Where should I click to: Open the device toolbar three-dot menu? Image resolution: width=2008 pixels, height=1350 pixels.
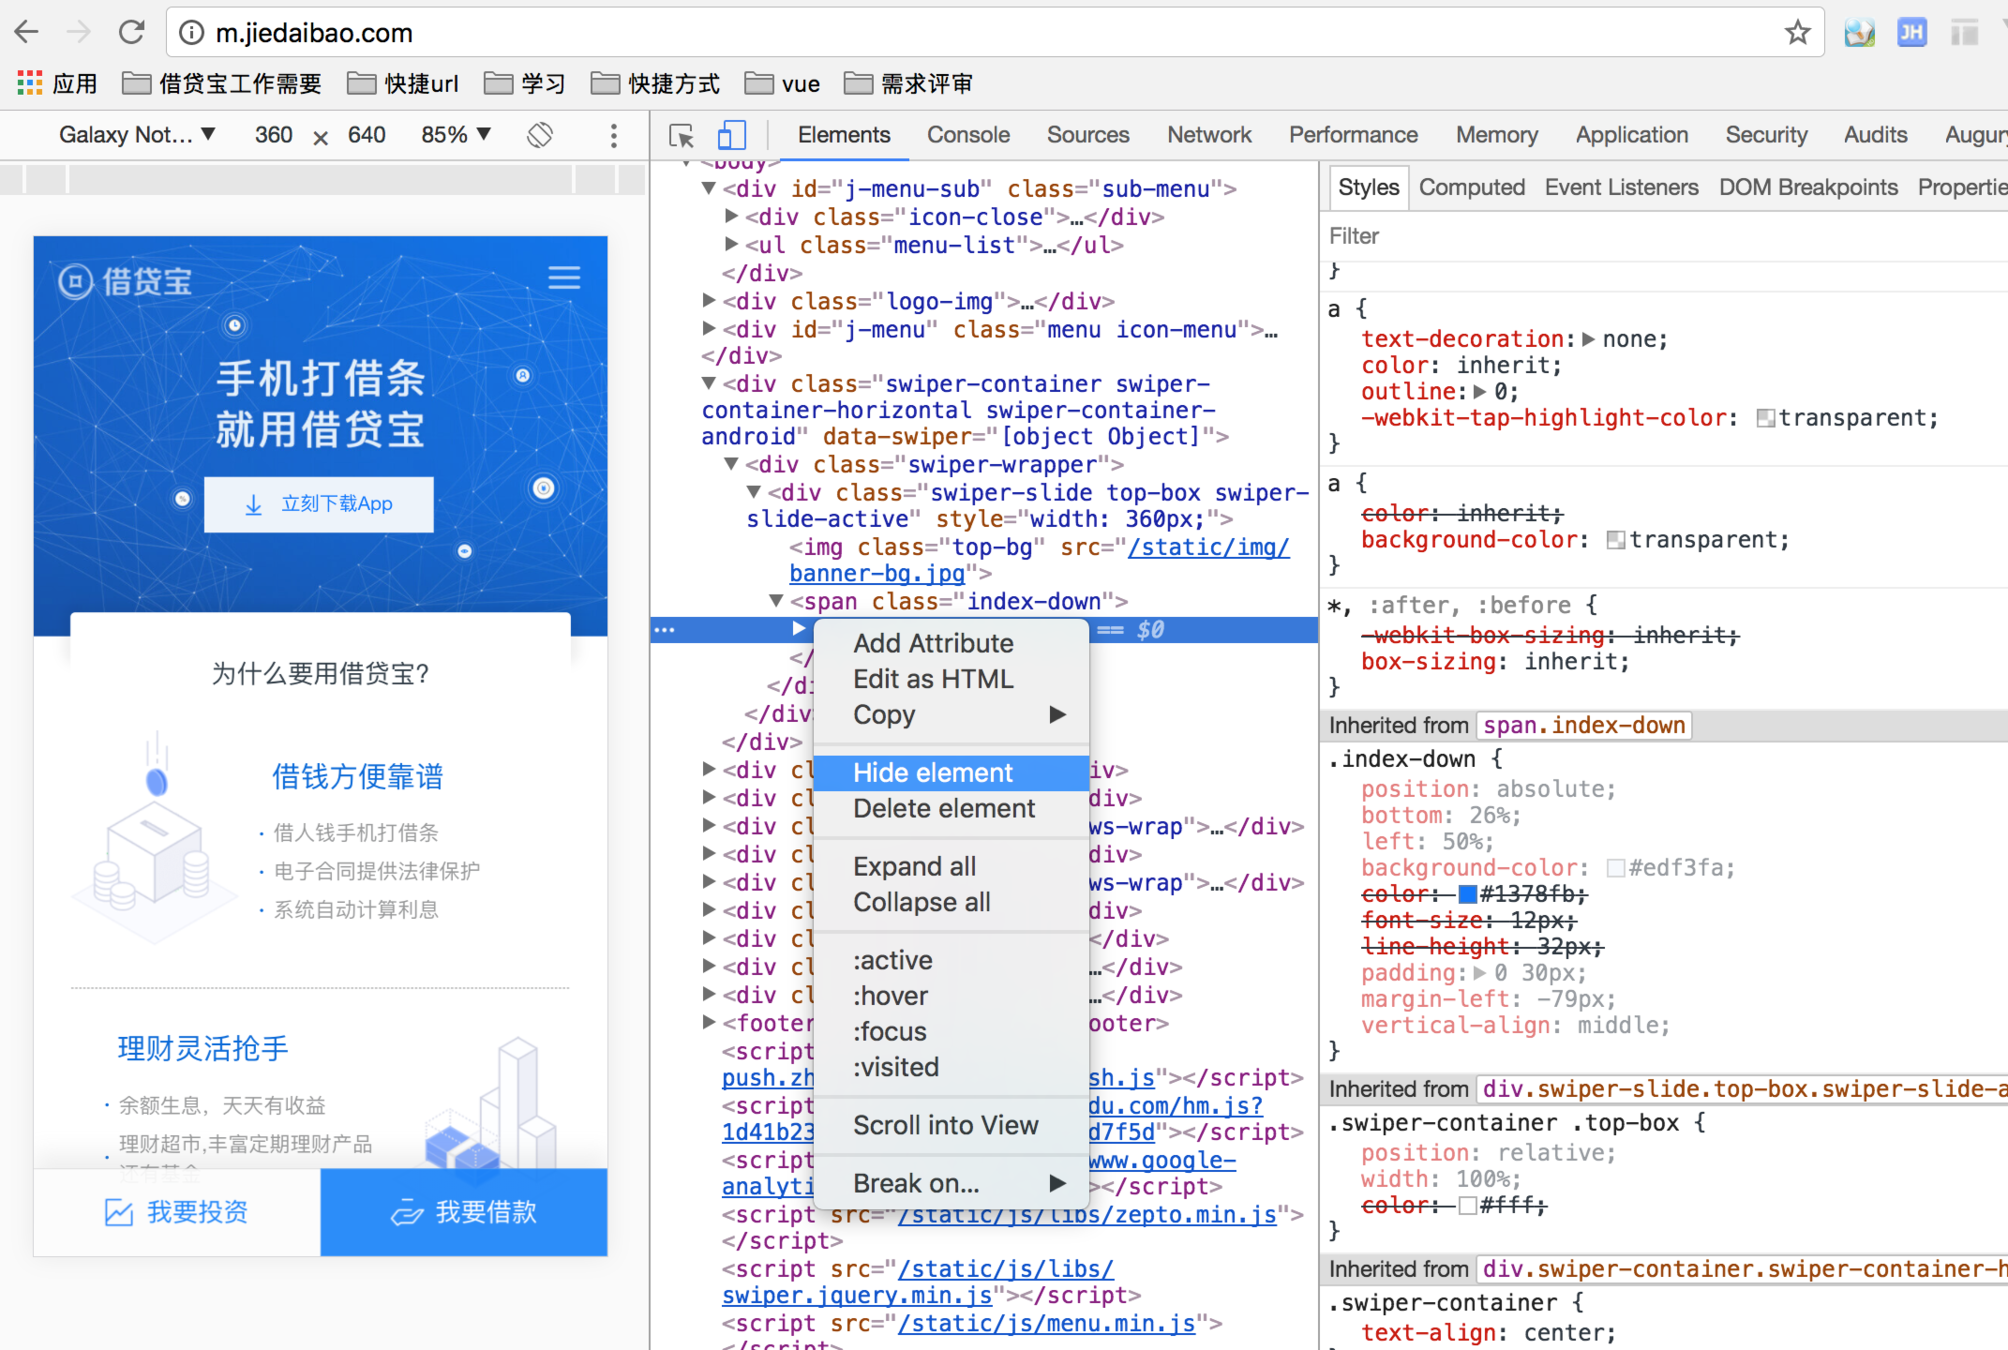[614, 135]
